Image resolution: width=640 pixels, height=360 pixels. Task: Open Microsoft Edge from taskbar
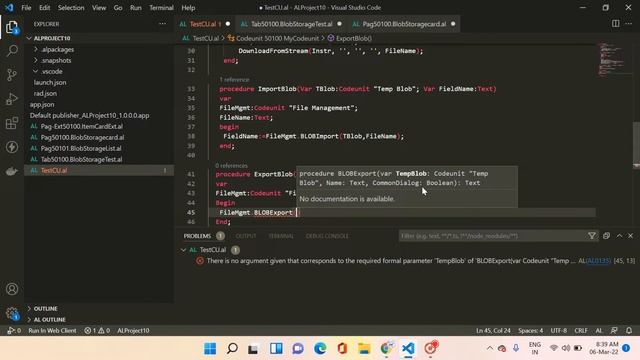click(320, 348)
